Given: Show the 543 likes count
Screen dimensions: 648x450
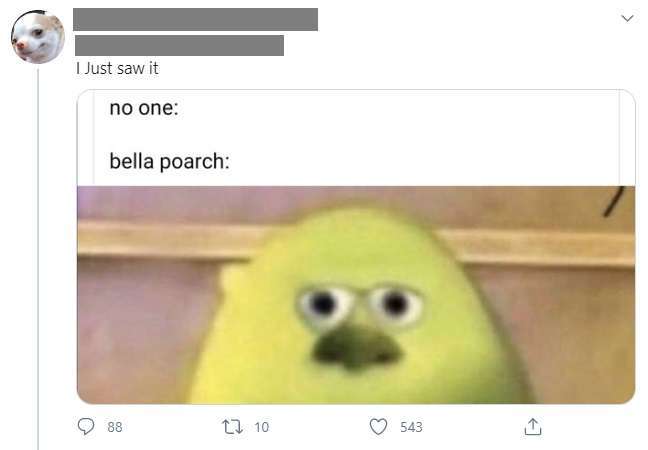Looking at the screenshot, I should pyautogui.click(x=411, y=427).
